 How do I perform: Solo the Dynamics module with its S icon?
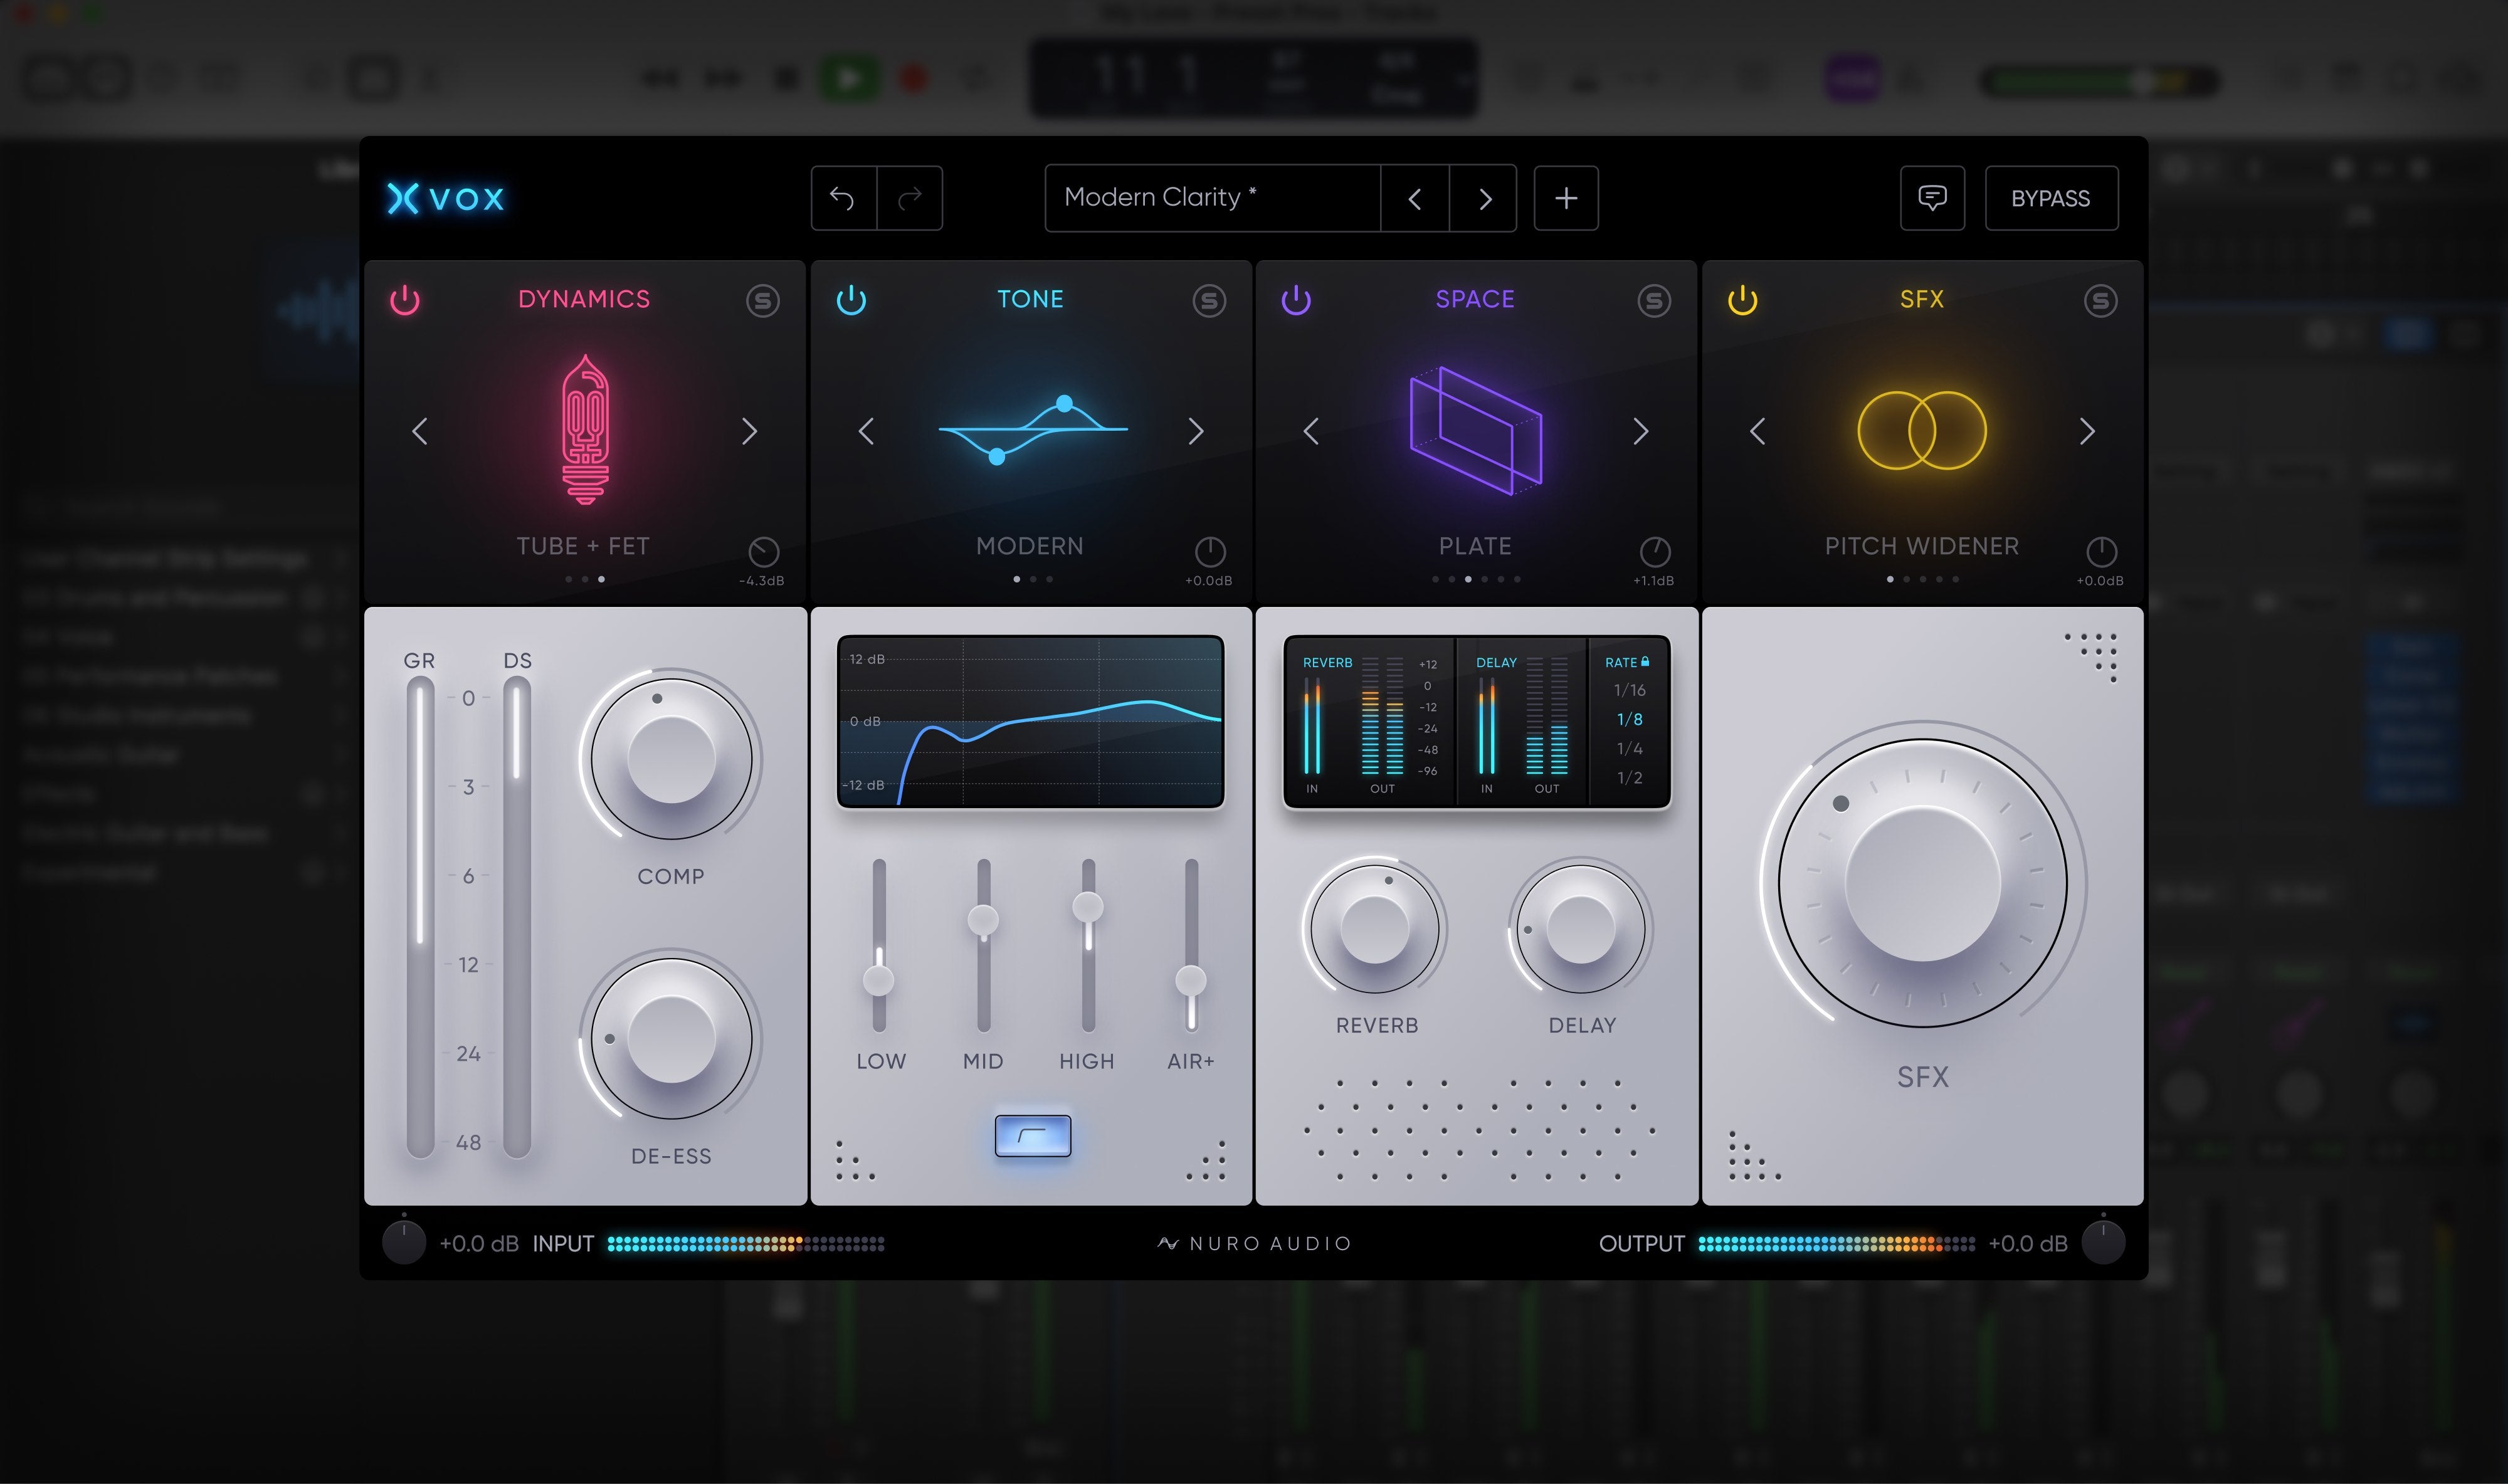pyautogui.click(x=762, y=300)
